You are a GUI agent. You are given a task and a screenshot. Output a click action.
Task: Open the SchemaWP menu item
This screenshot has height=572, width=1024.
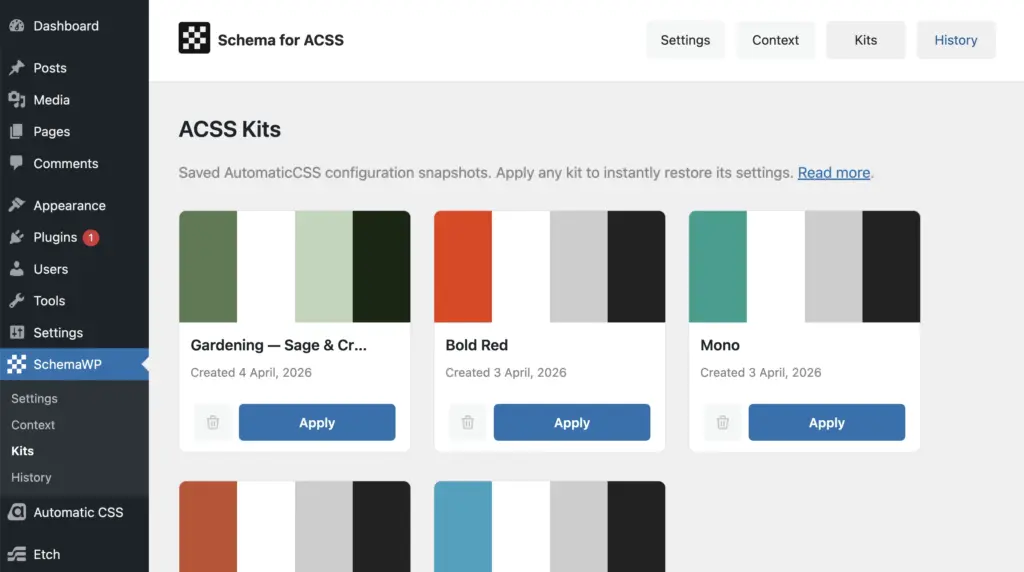pos(74,364)
